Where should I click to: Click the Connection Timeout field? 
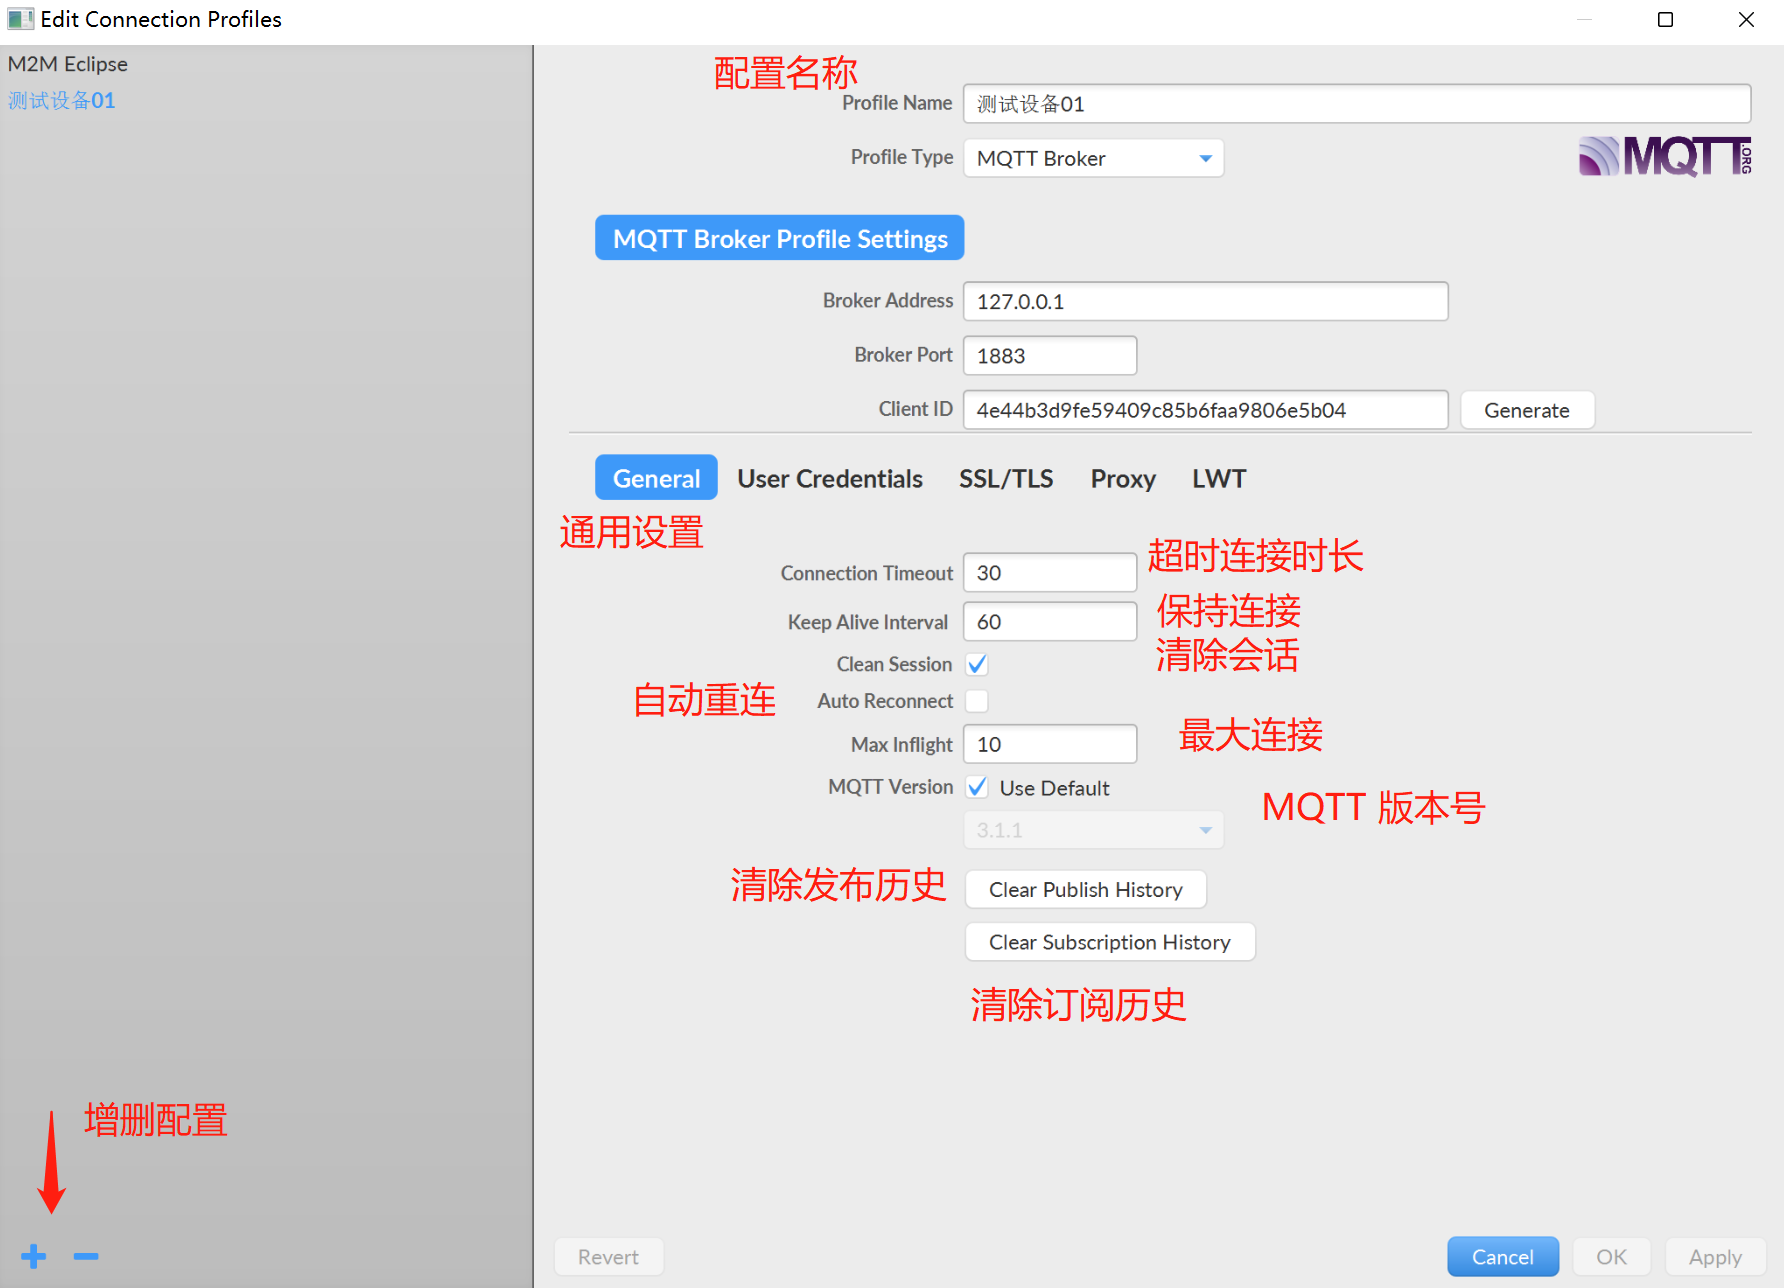[x=1050, y=573]
